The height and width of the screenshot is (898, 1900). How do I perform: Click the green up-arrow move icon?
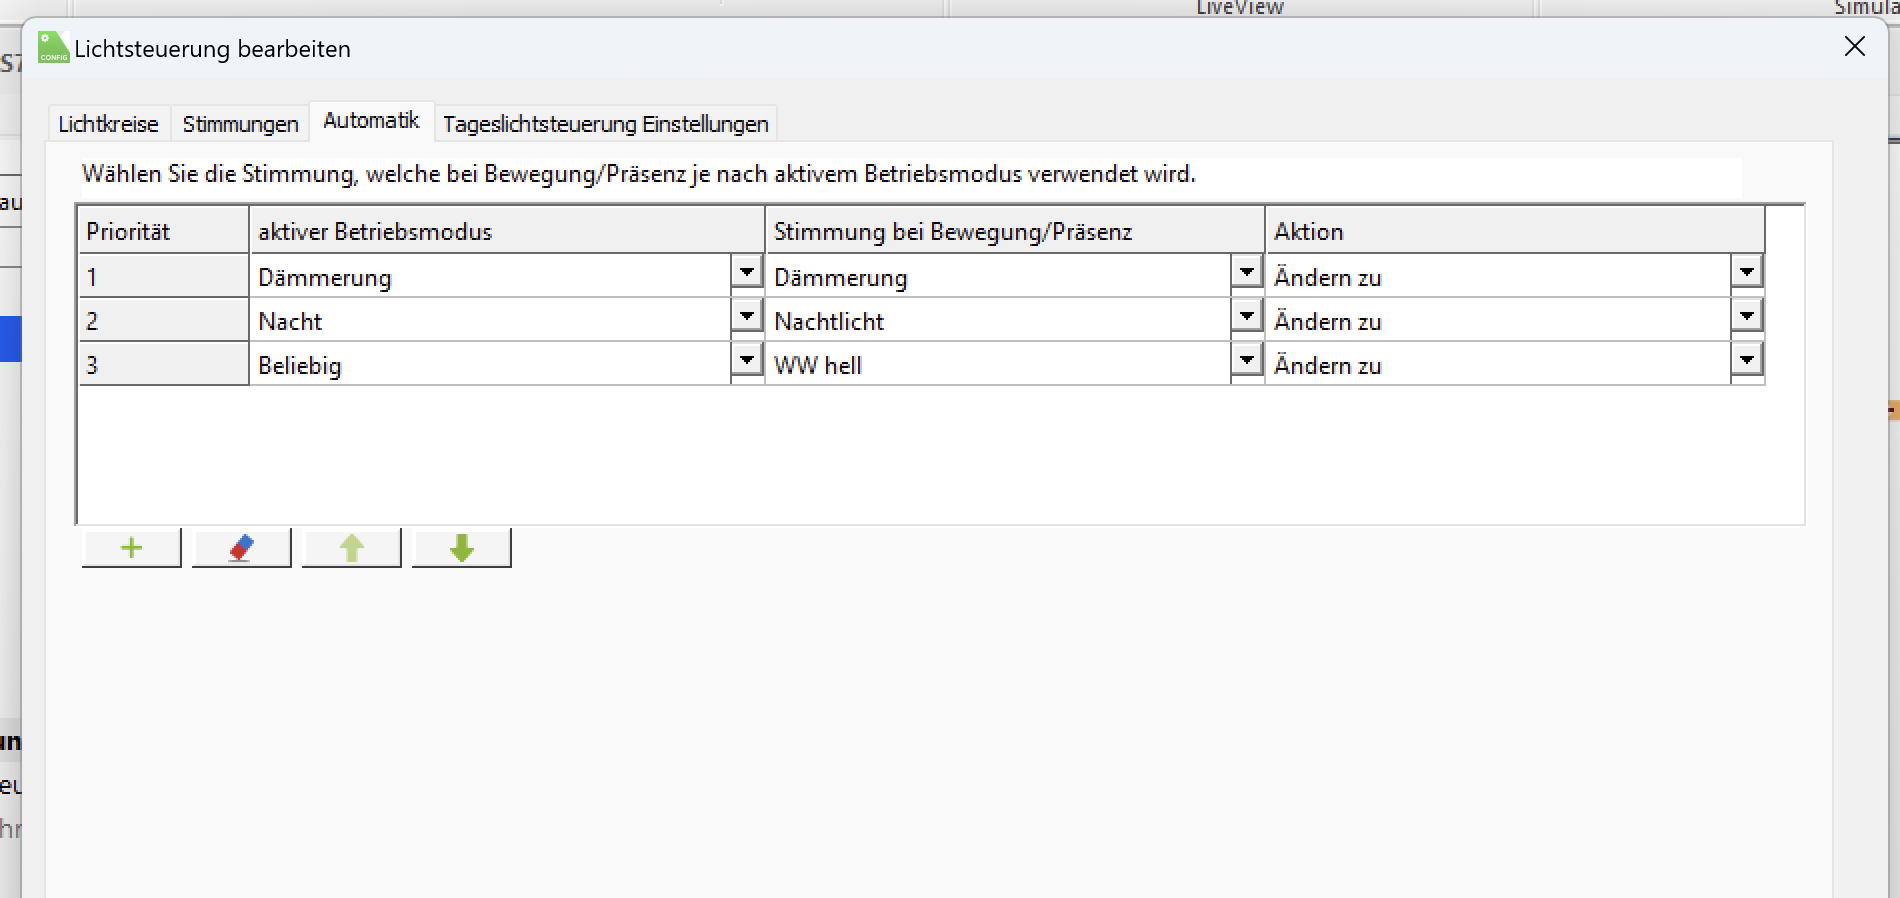click(351, 548)
